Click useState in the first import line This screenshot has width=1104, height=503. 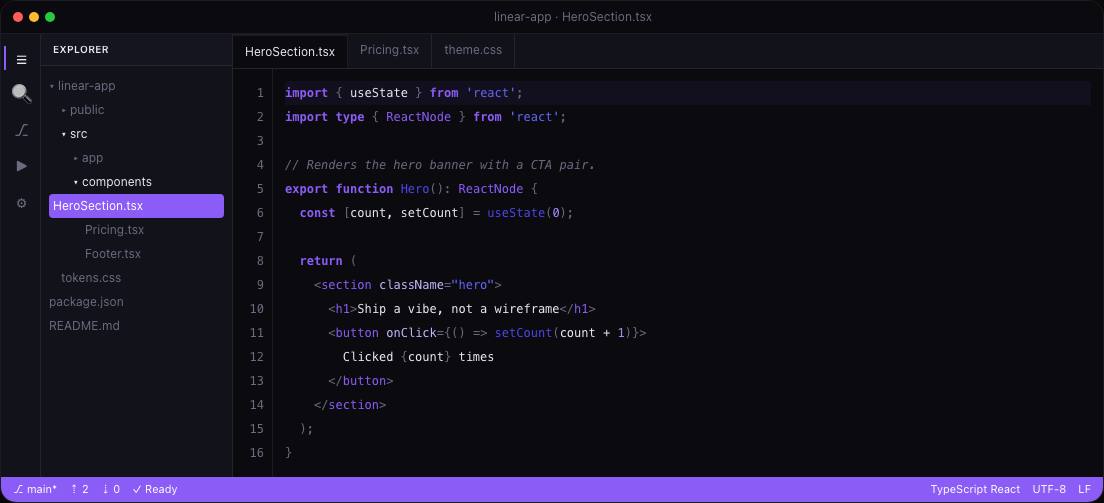coord(379,93)
